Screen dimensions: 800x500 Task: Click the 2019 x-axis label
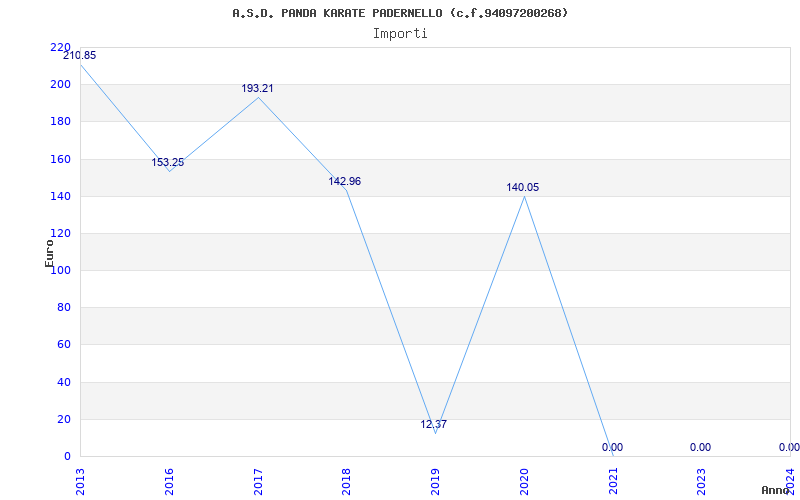(435, 482)
